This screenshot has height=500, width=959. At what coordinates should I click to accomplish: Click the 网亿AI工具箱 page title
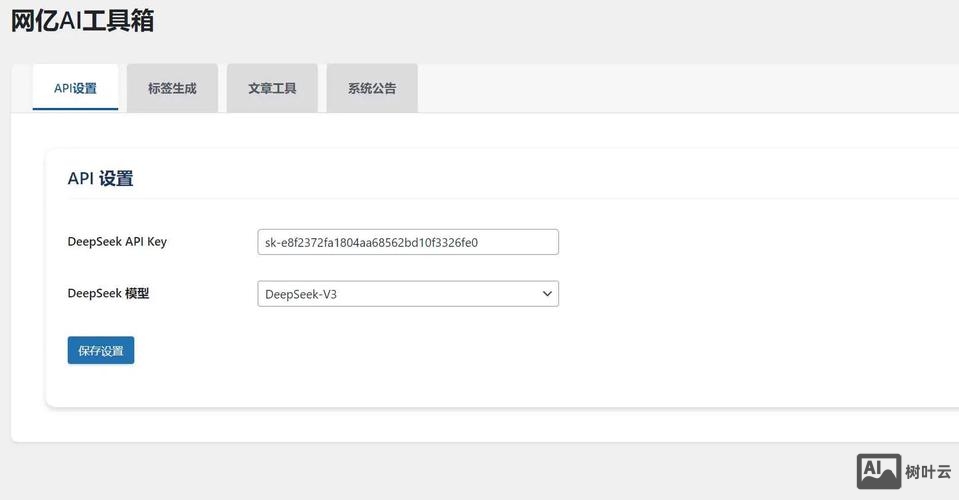point(83,21)
